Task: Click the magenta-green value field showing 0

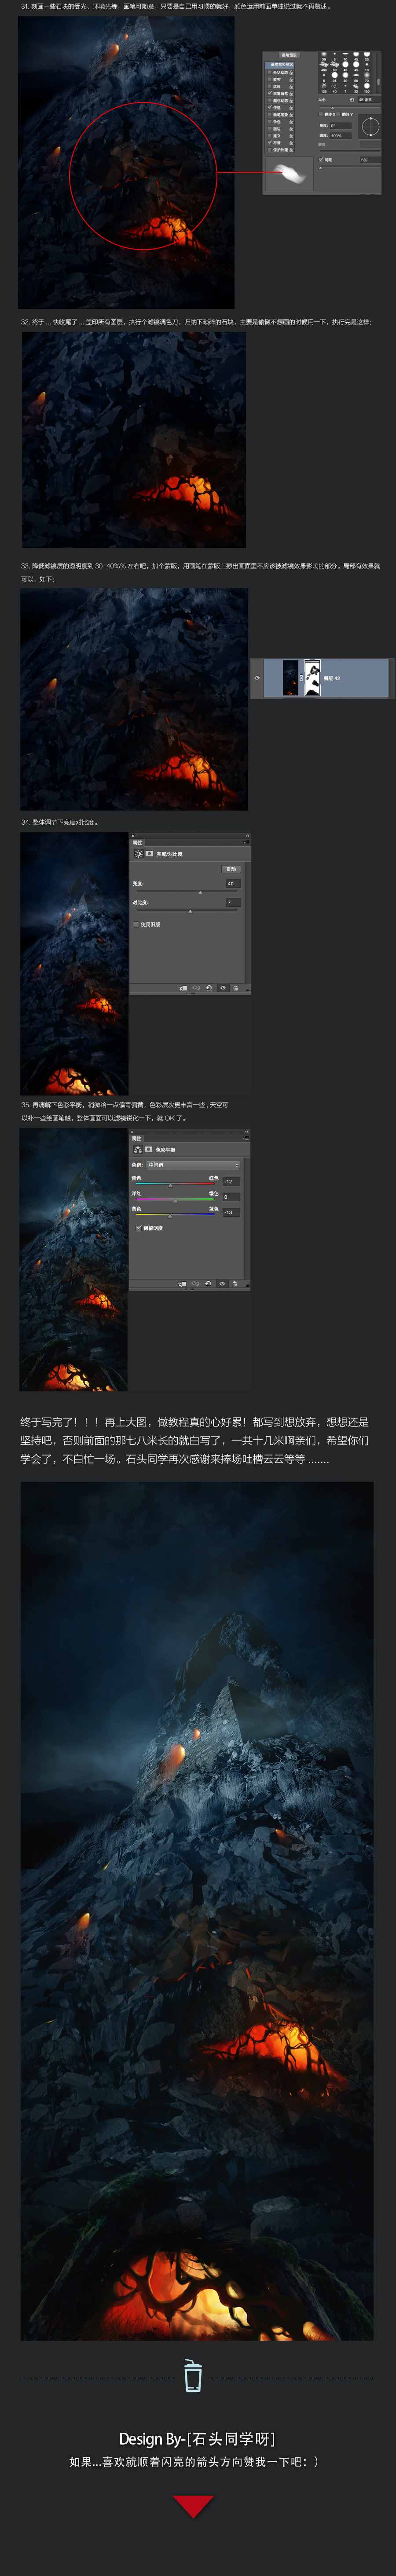Action: tap(232, 1197)
